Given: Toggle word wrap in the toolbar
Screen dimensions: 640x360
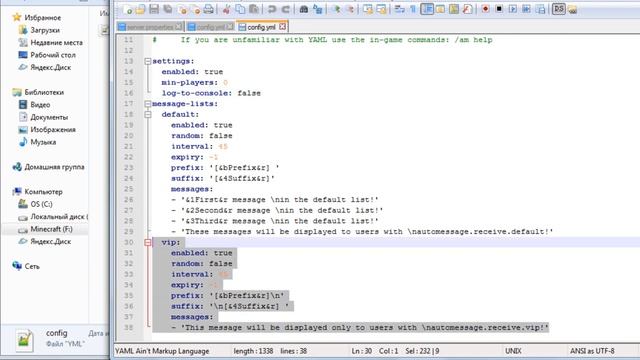Looking at the screenshot, I should (x=399, y=9).
